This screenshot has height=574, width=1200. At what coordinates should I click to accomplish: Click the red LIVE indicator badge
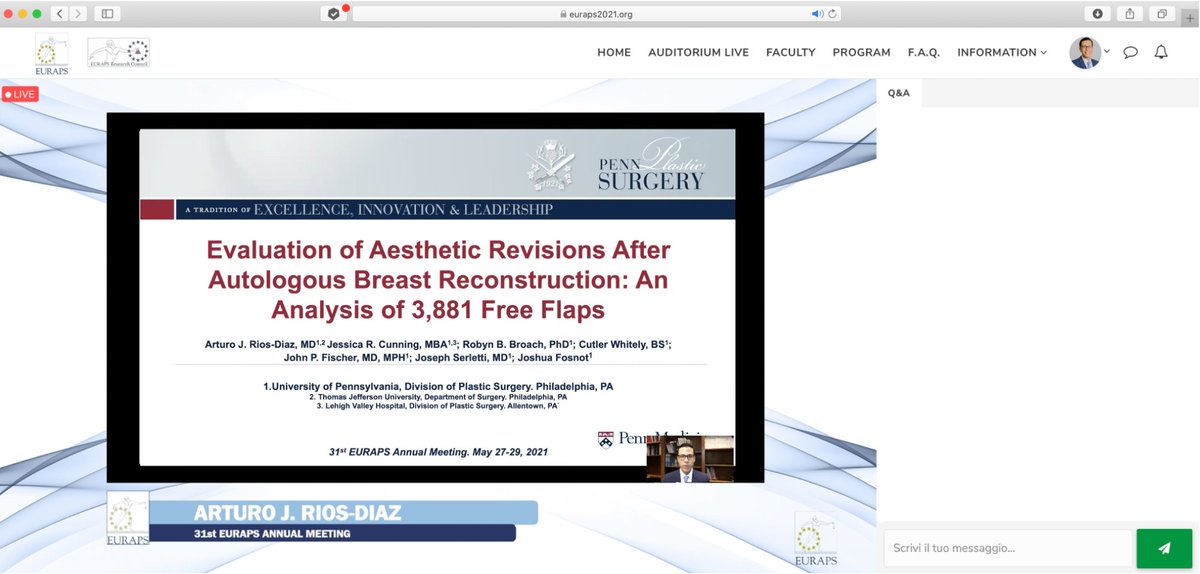click(x=20, y=94)
